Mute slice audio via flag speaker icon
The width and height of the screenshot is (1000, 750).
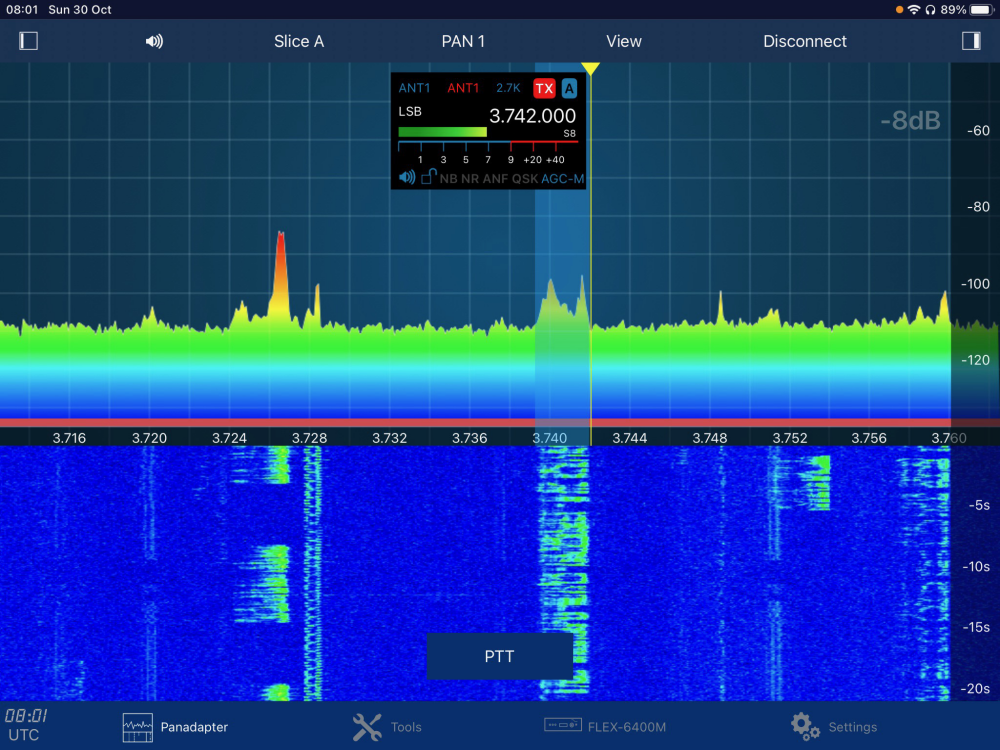[x=407, y=178]
